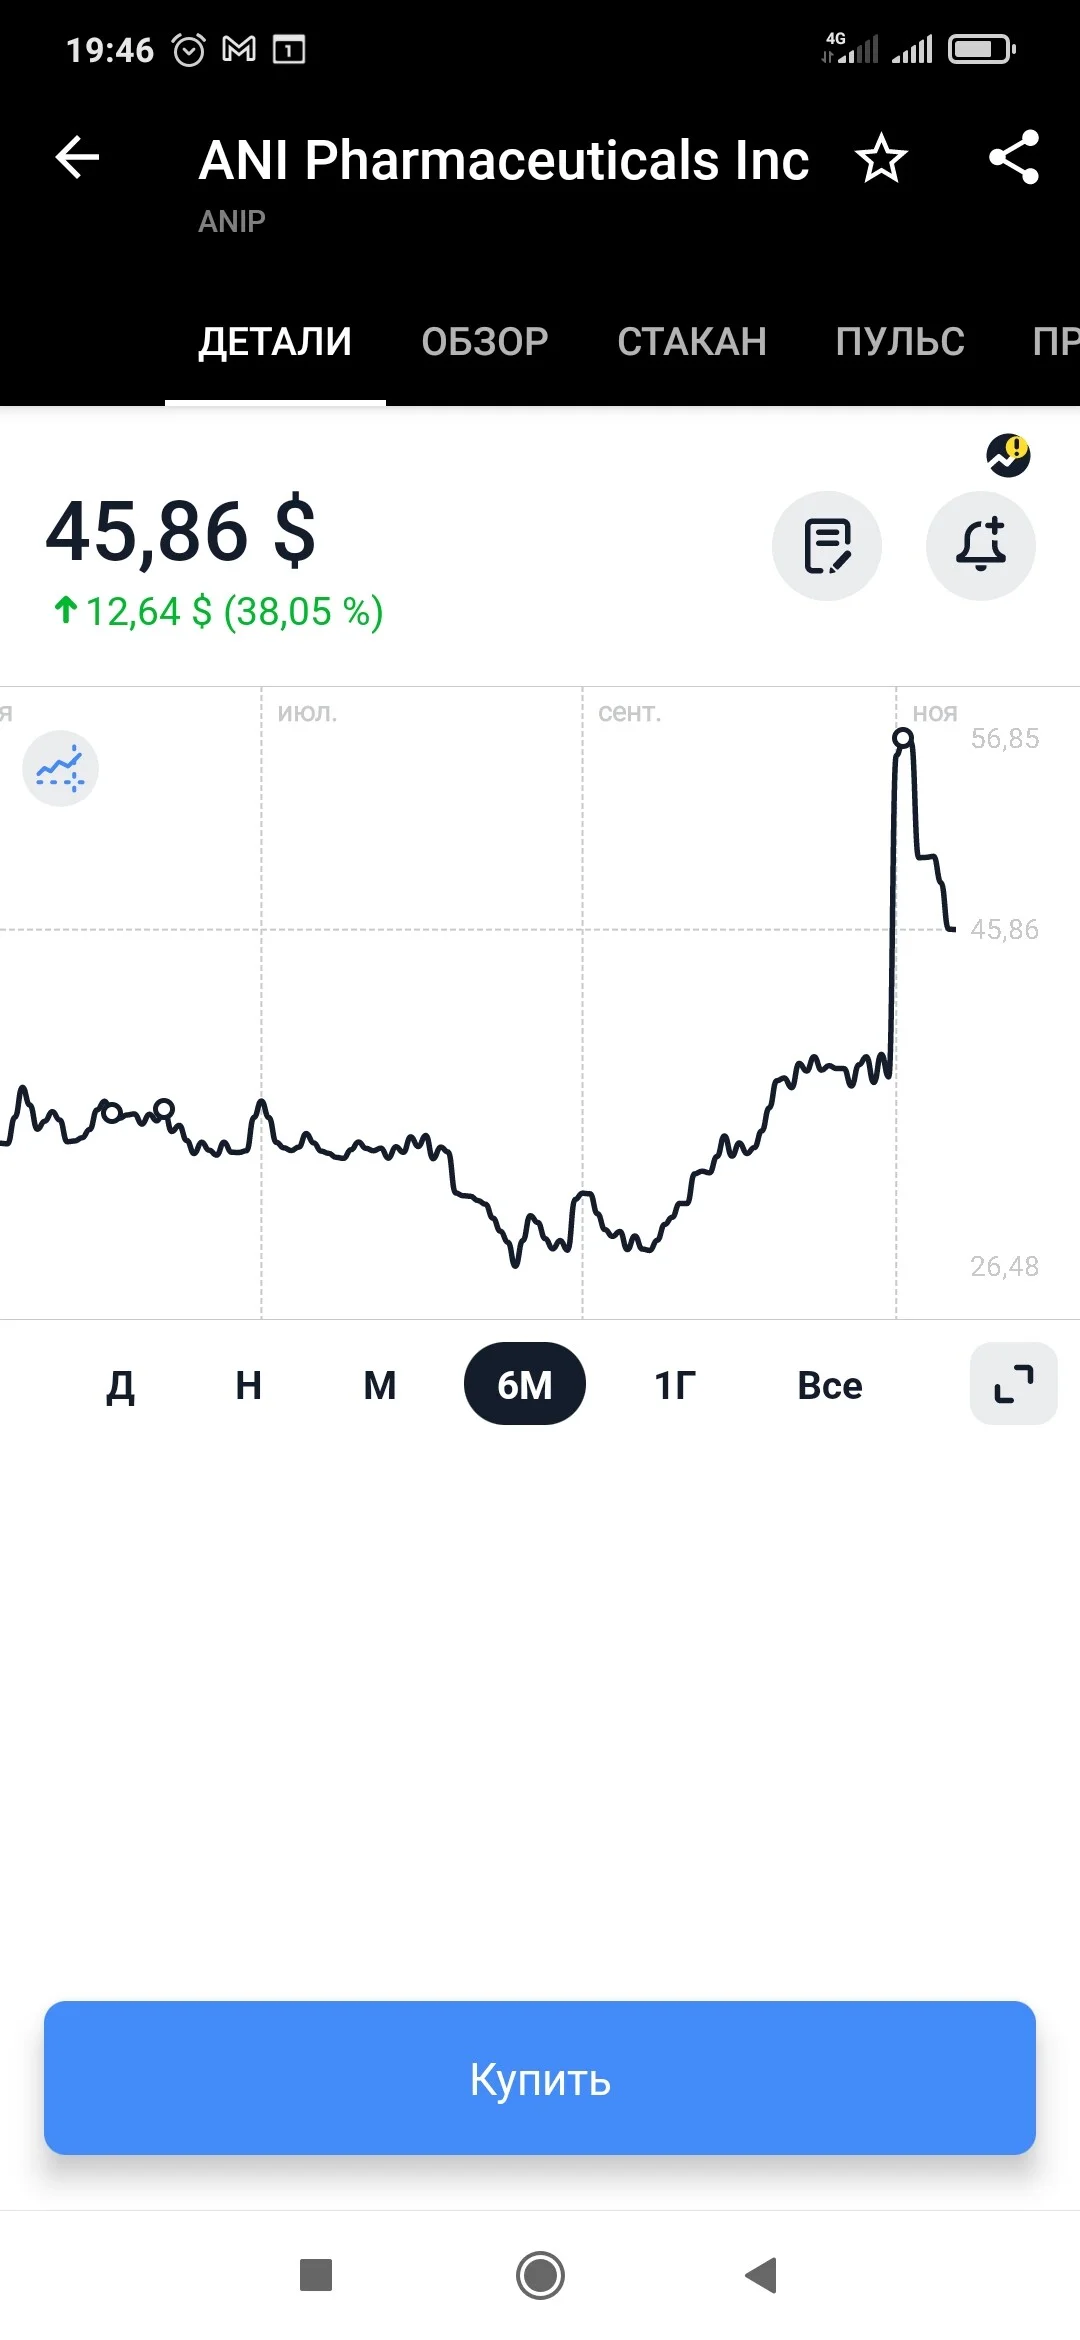Open the share icon
This screenshot has height=2340, width=1080.
pos(1014,158)
